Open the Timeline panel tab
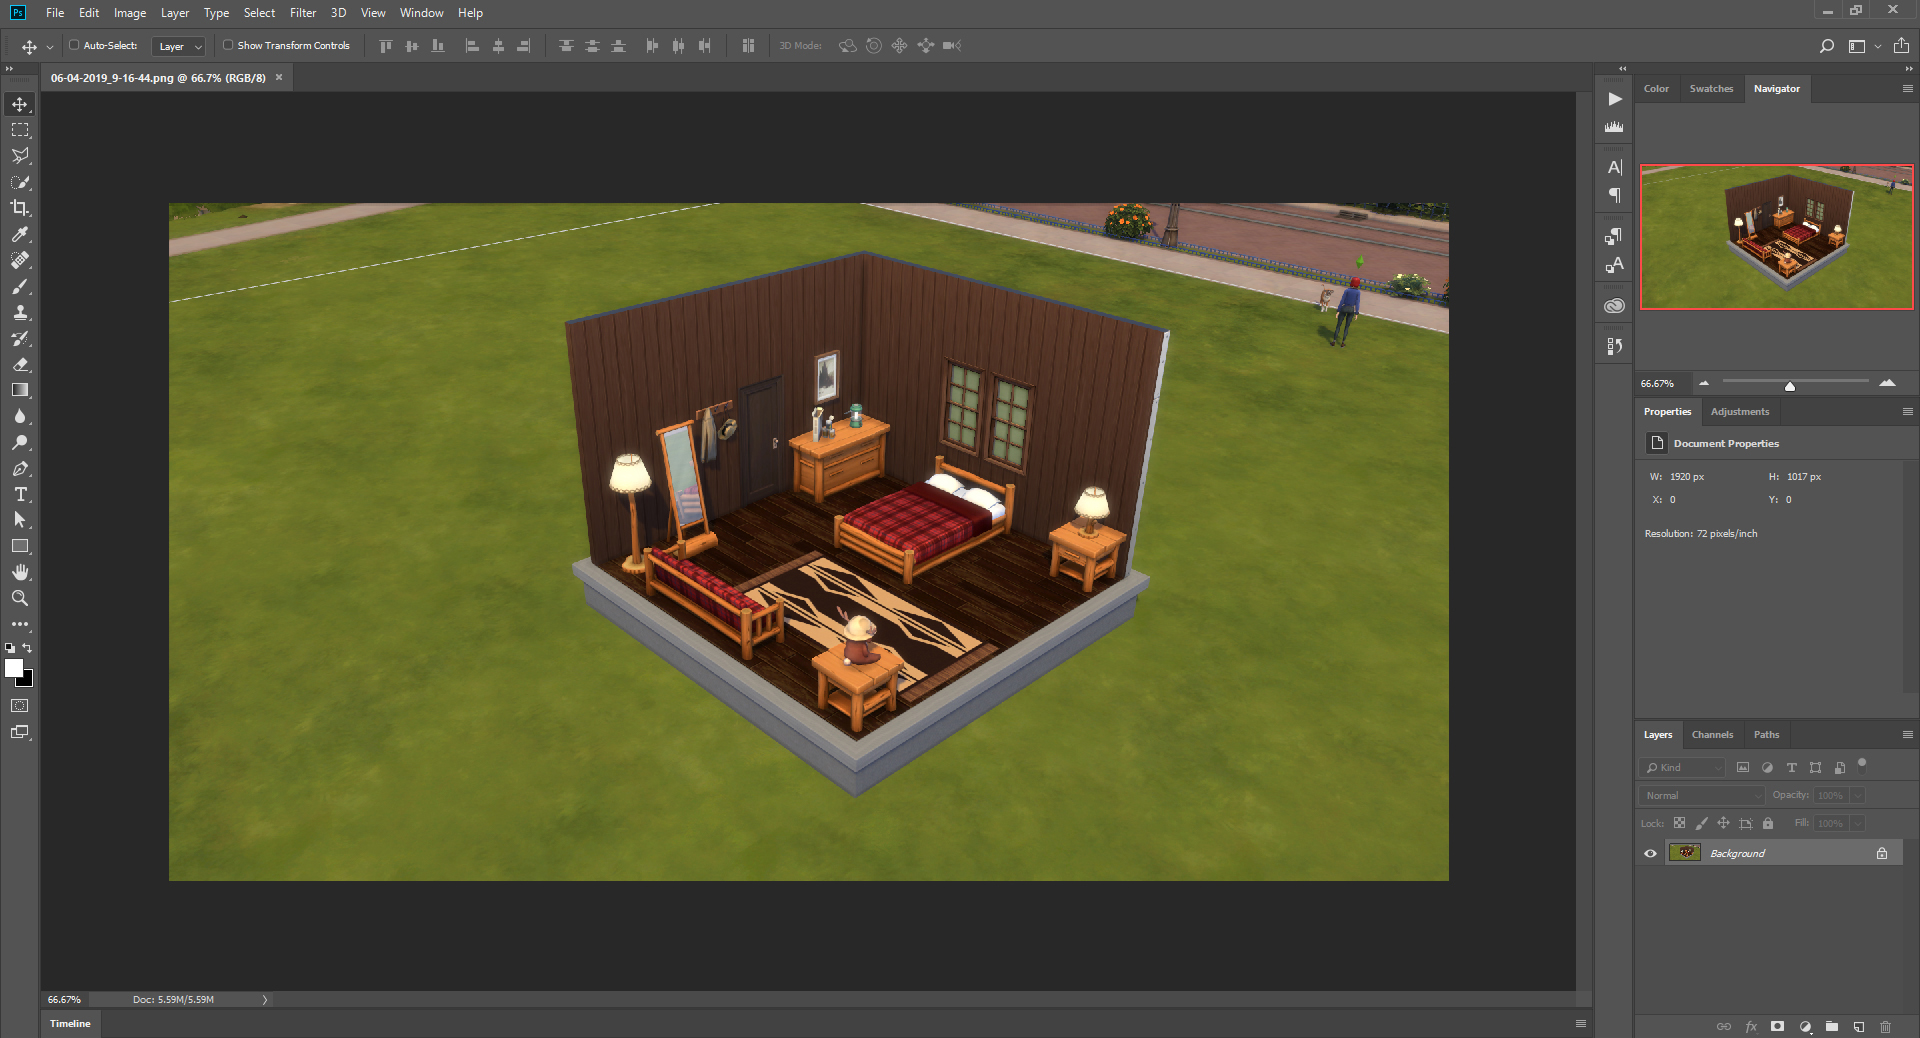Screen dimensions: 1920x1038 70,1023
